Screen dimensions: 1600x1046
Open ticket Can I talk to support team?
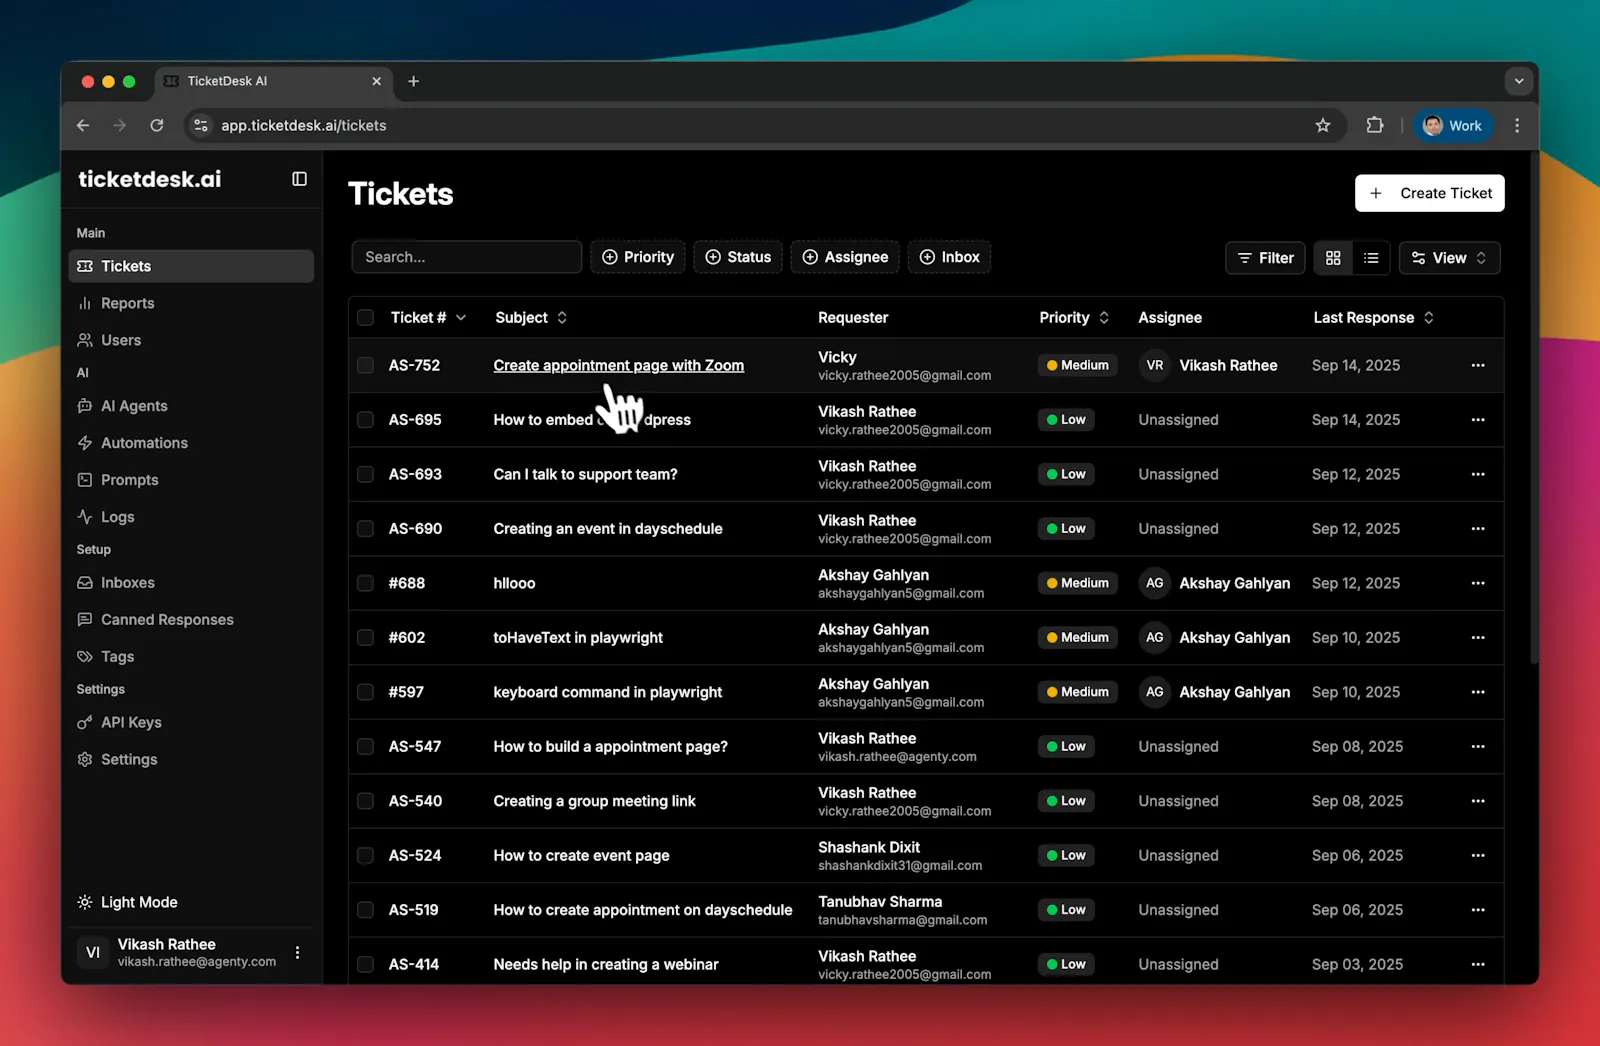(585, 474)
